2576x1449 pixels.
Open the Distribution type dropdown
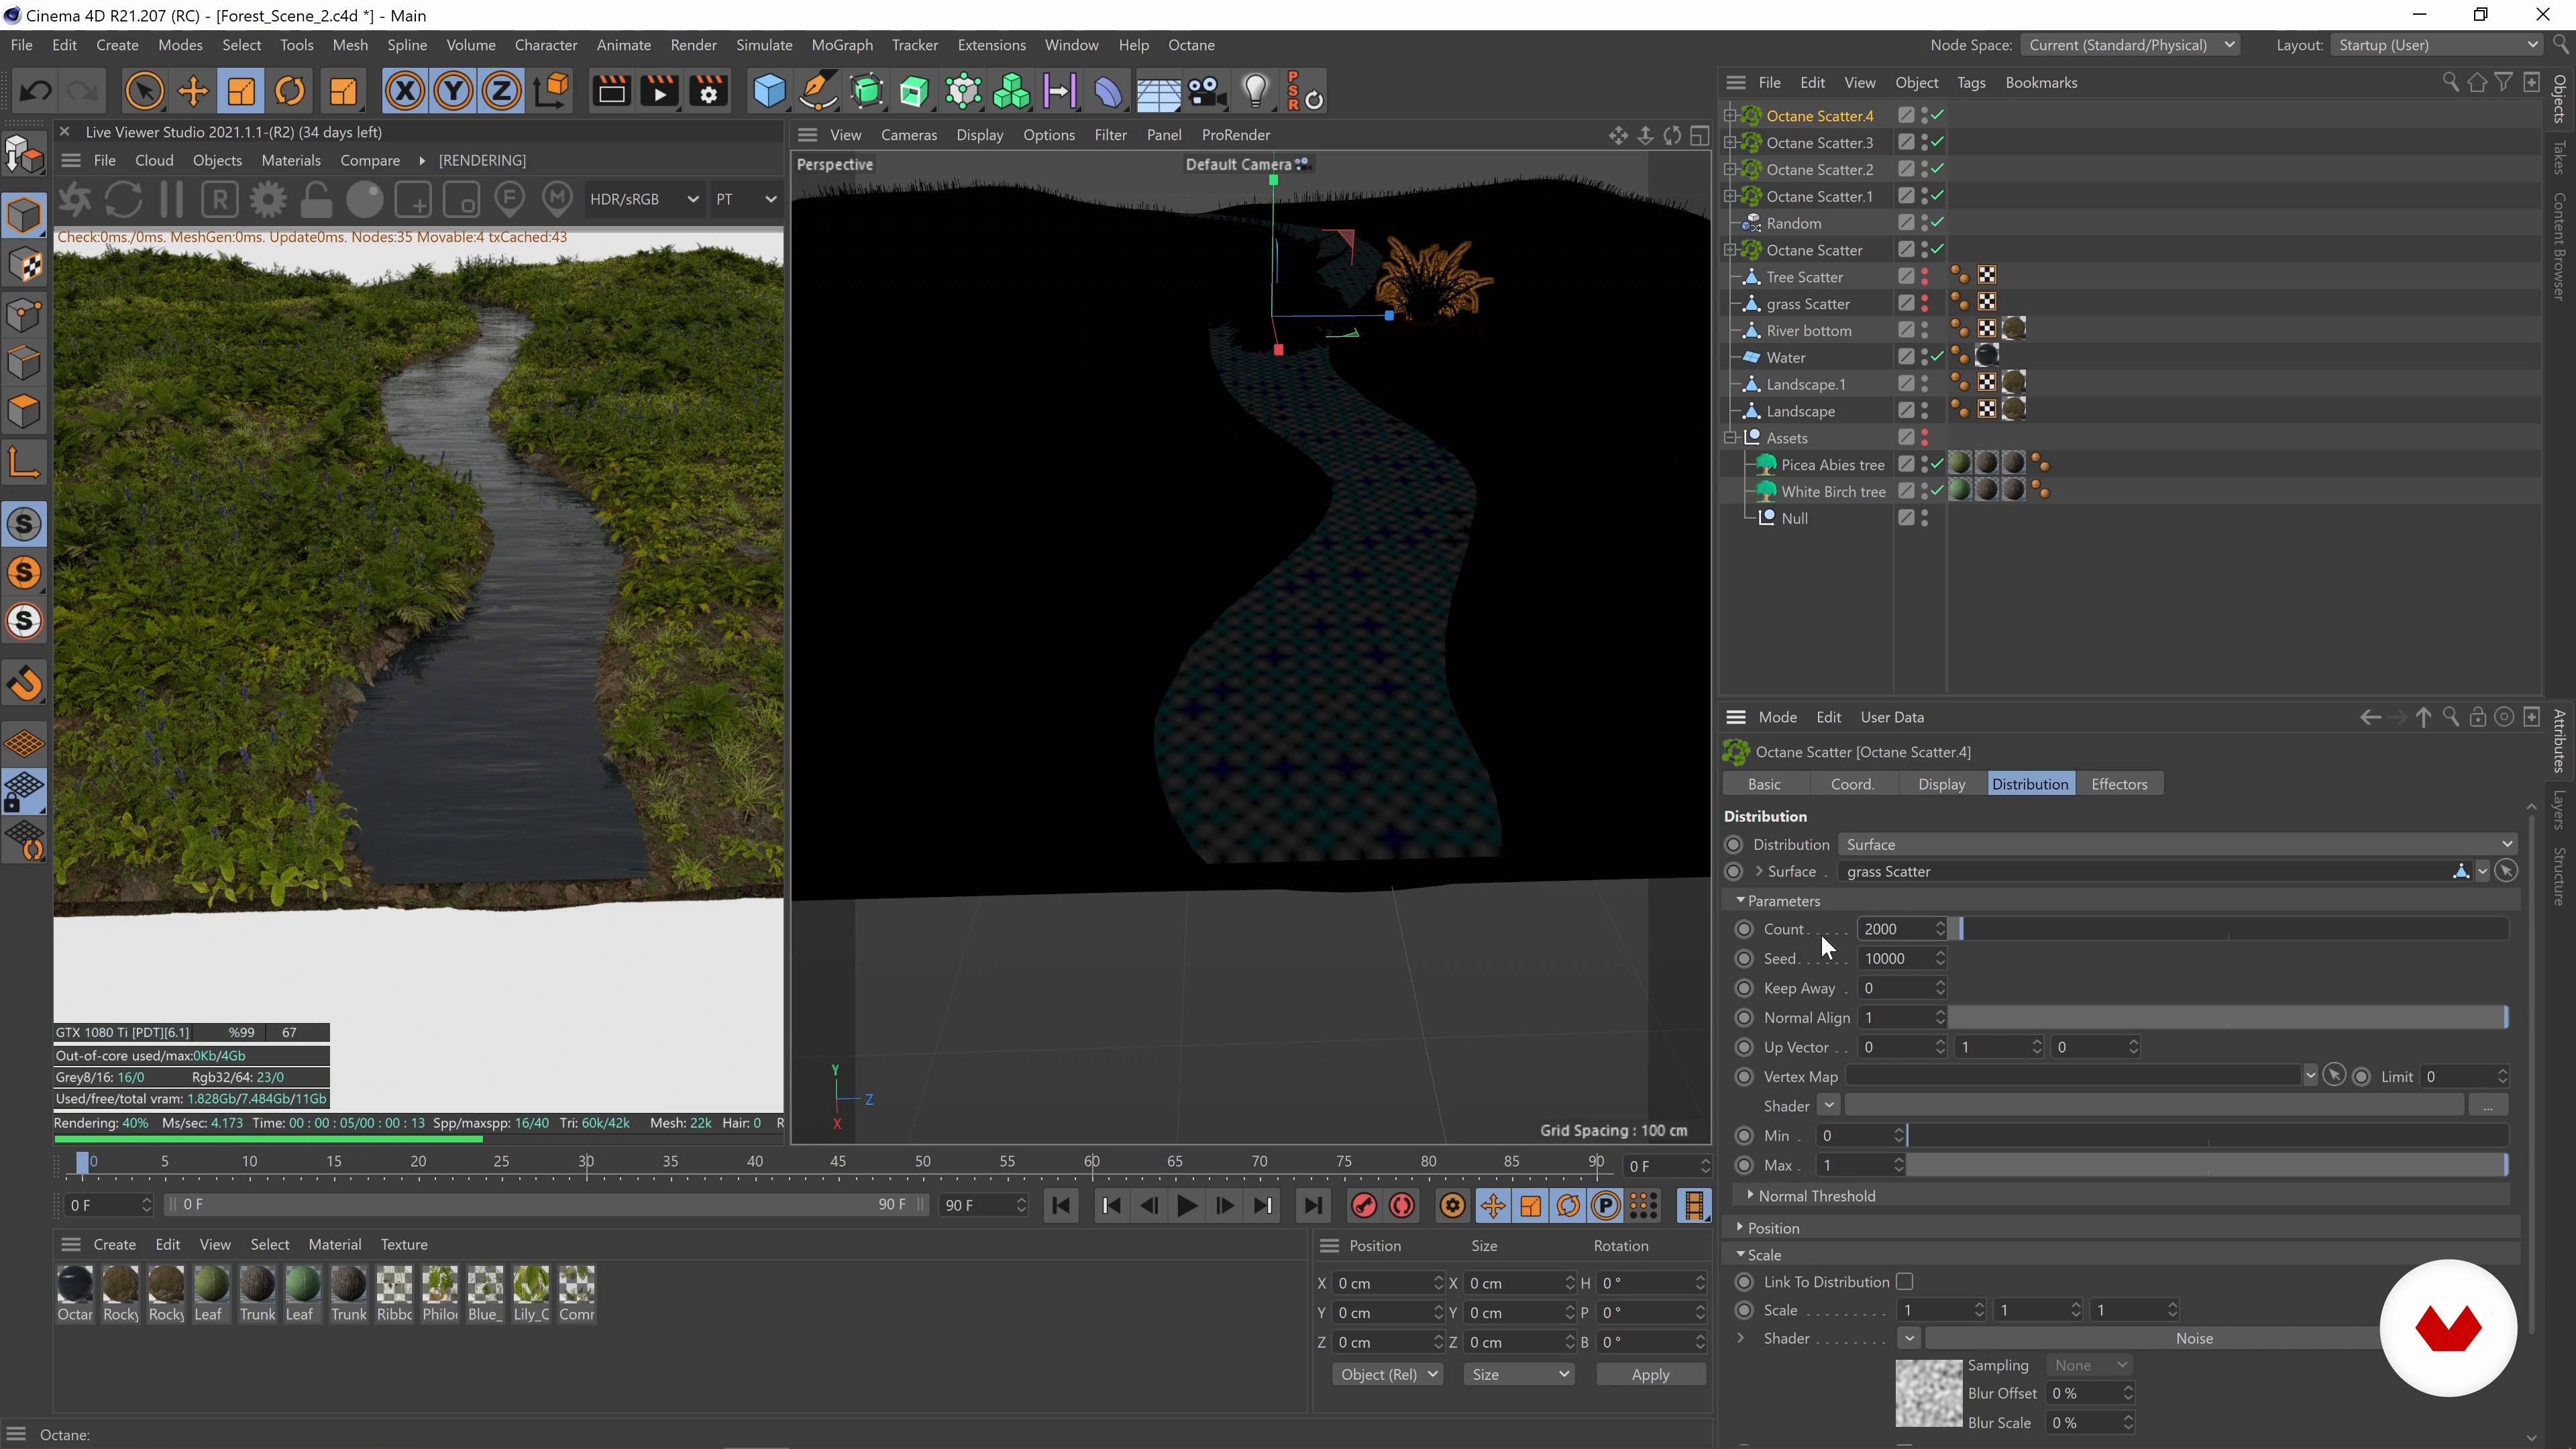[x=2177, y=845]
